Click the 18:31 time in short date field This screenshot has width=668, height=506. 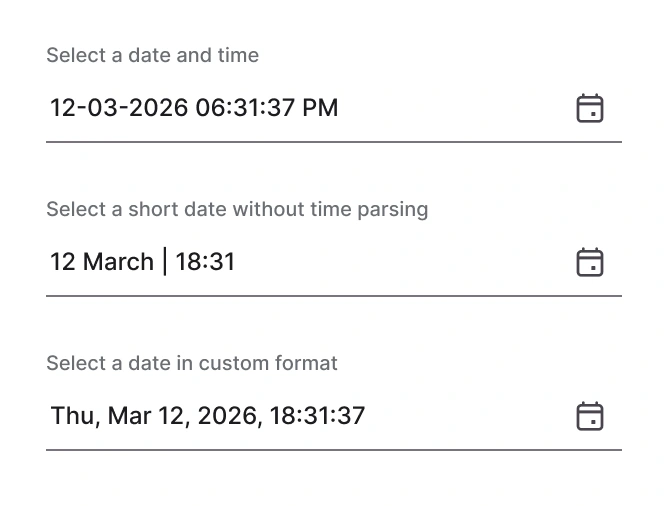205,262
